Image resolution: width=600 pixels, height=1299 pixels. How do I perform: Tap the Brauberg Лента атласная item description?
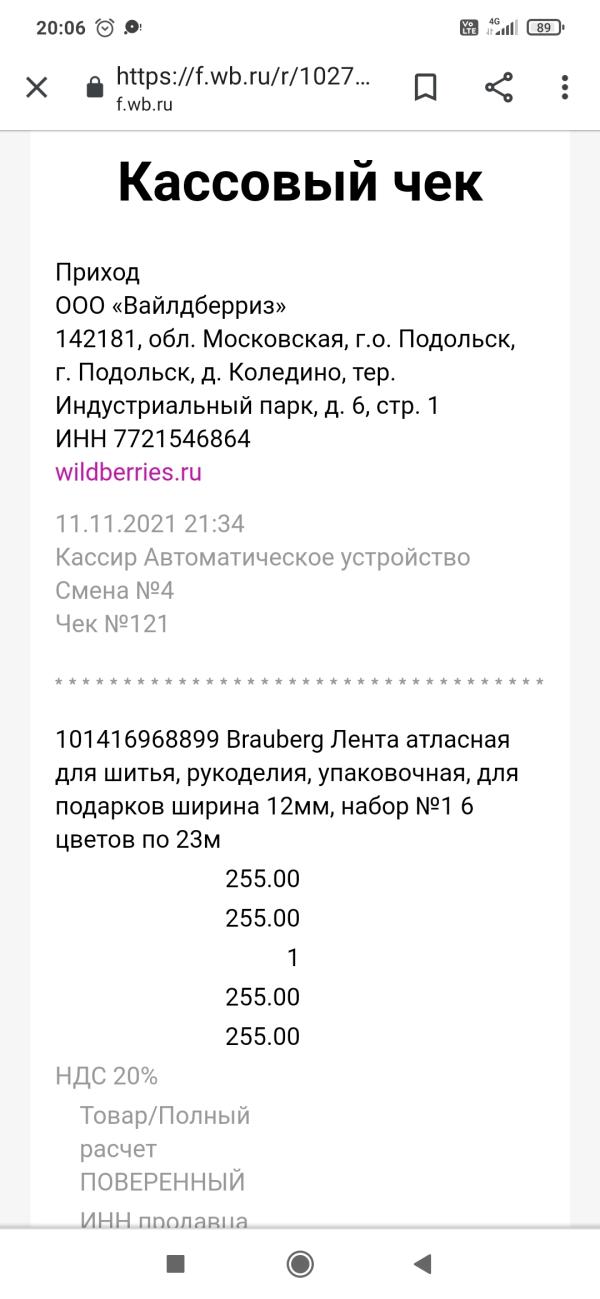[288, 790]
